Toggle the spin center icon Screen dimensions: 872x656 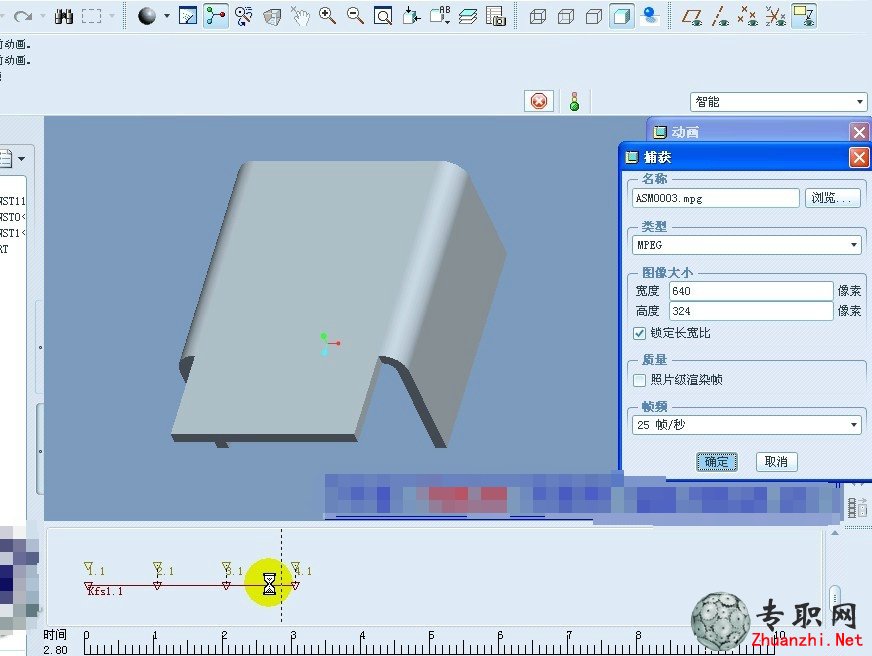tap(216, 16)
